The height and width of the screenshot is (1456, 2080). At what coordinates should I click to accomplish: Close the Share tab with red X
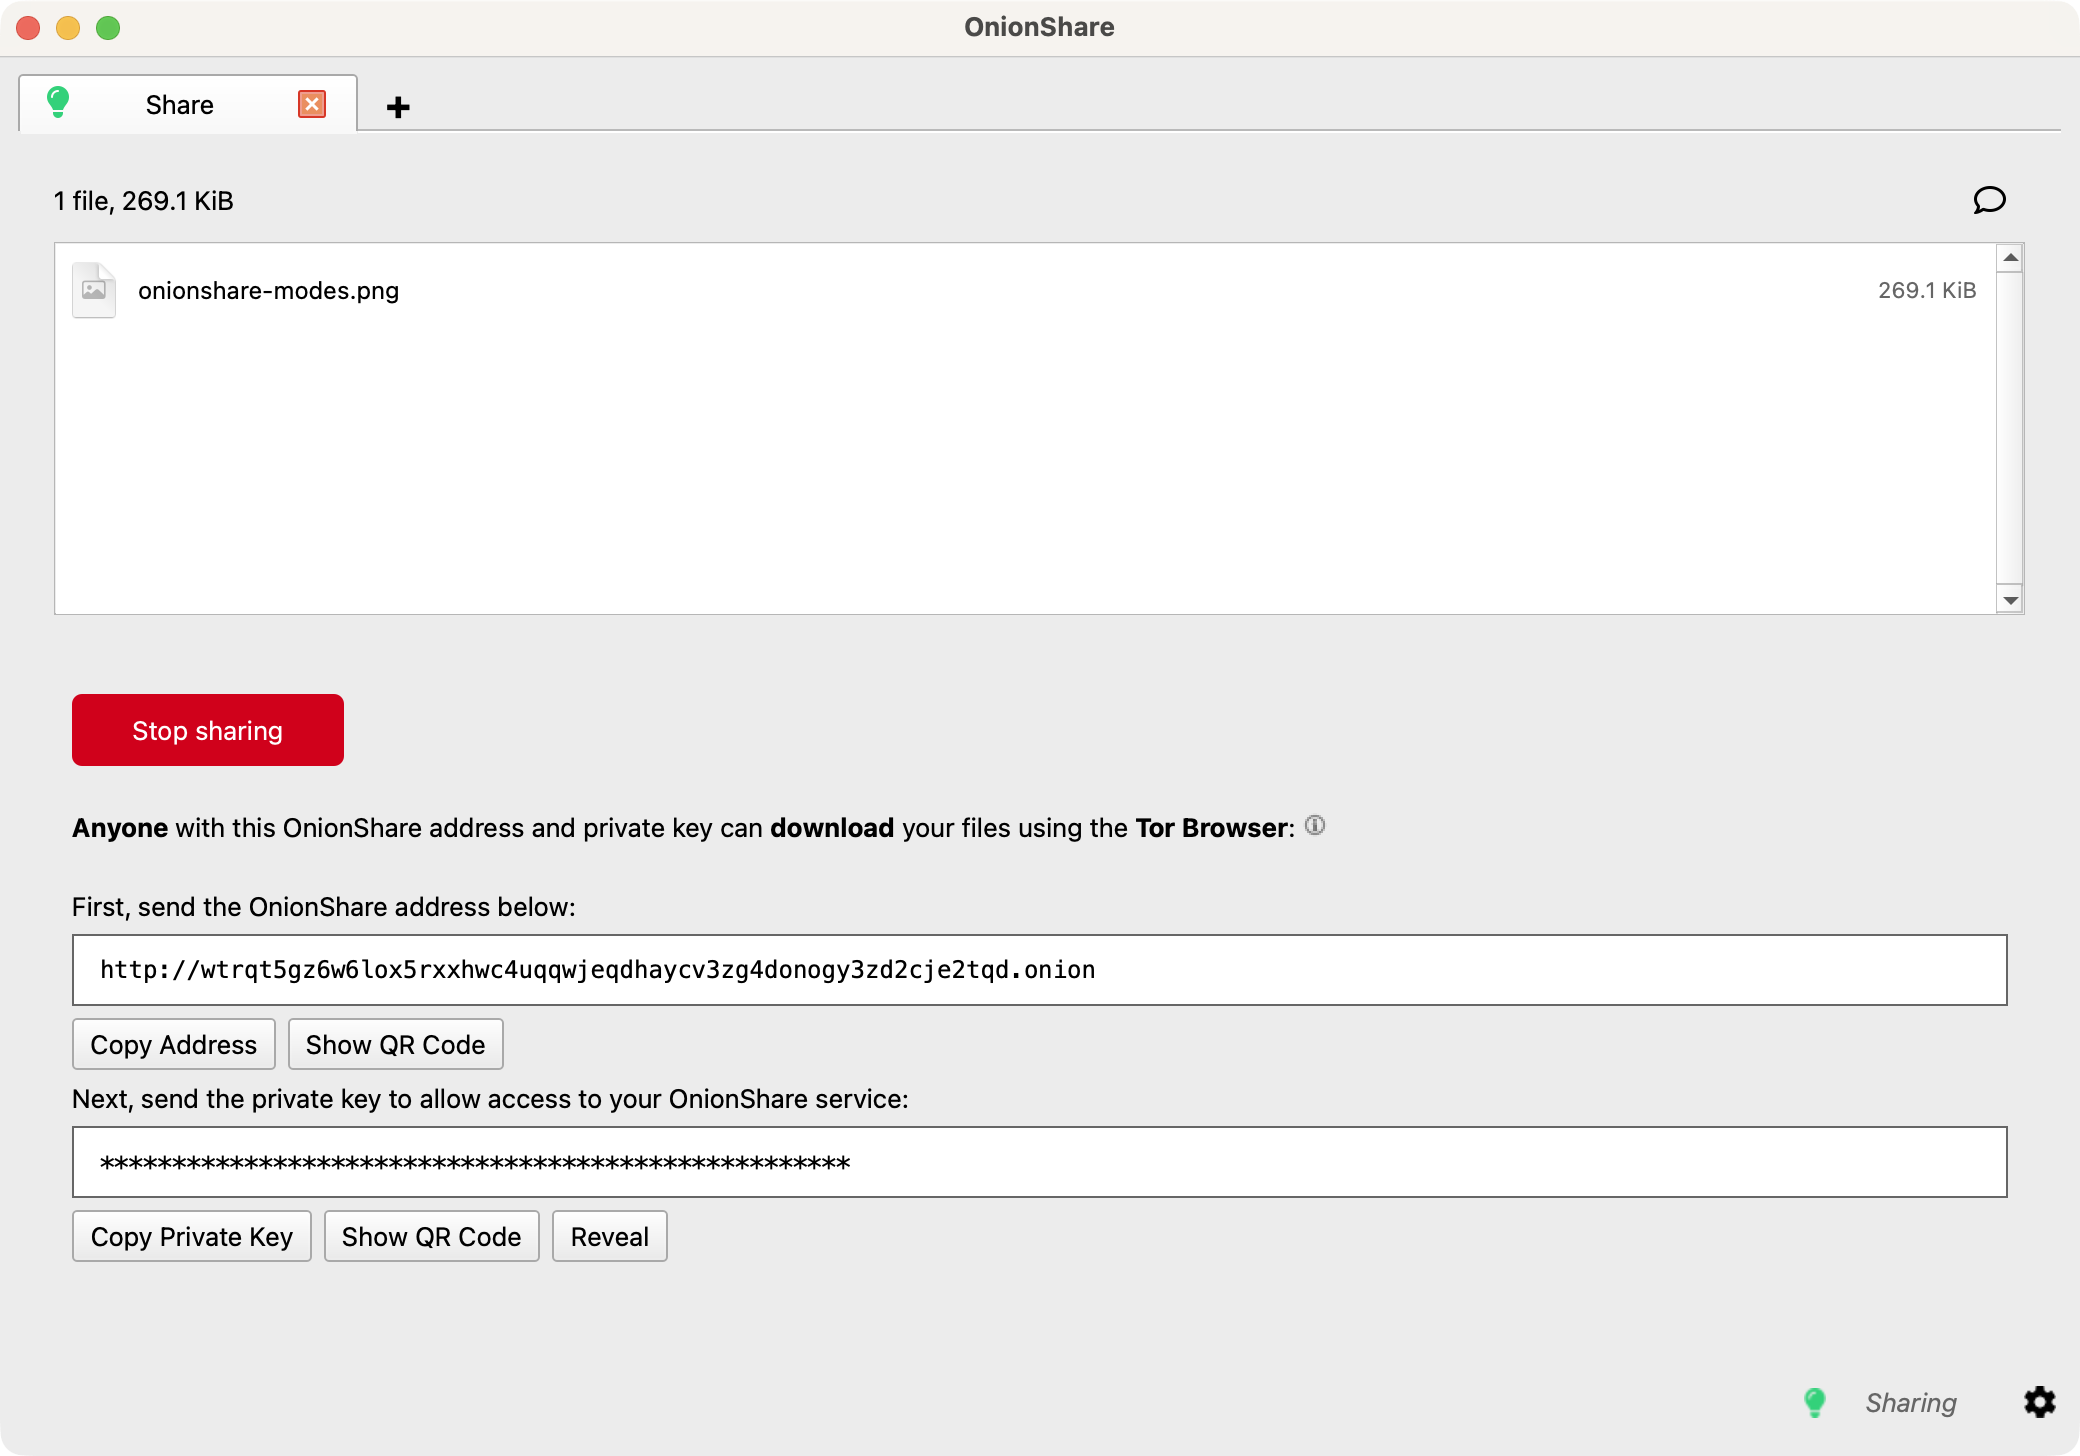click(x=312, y=104)
